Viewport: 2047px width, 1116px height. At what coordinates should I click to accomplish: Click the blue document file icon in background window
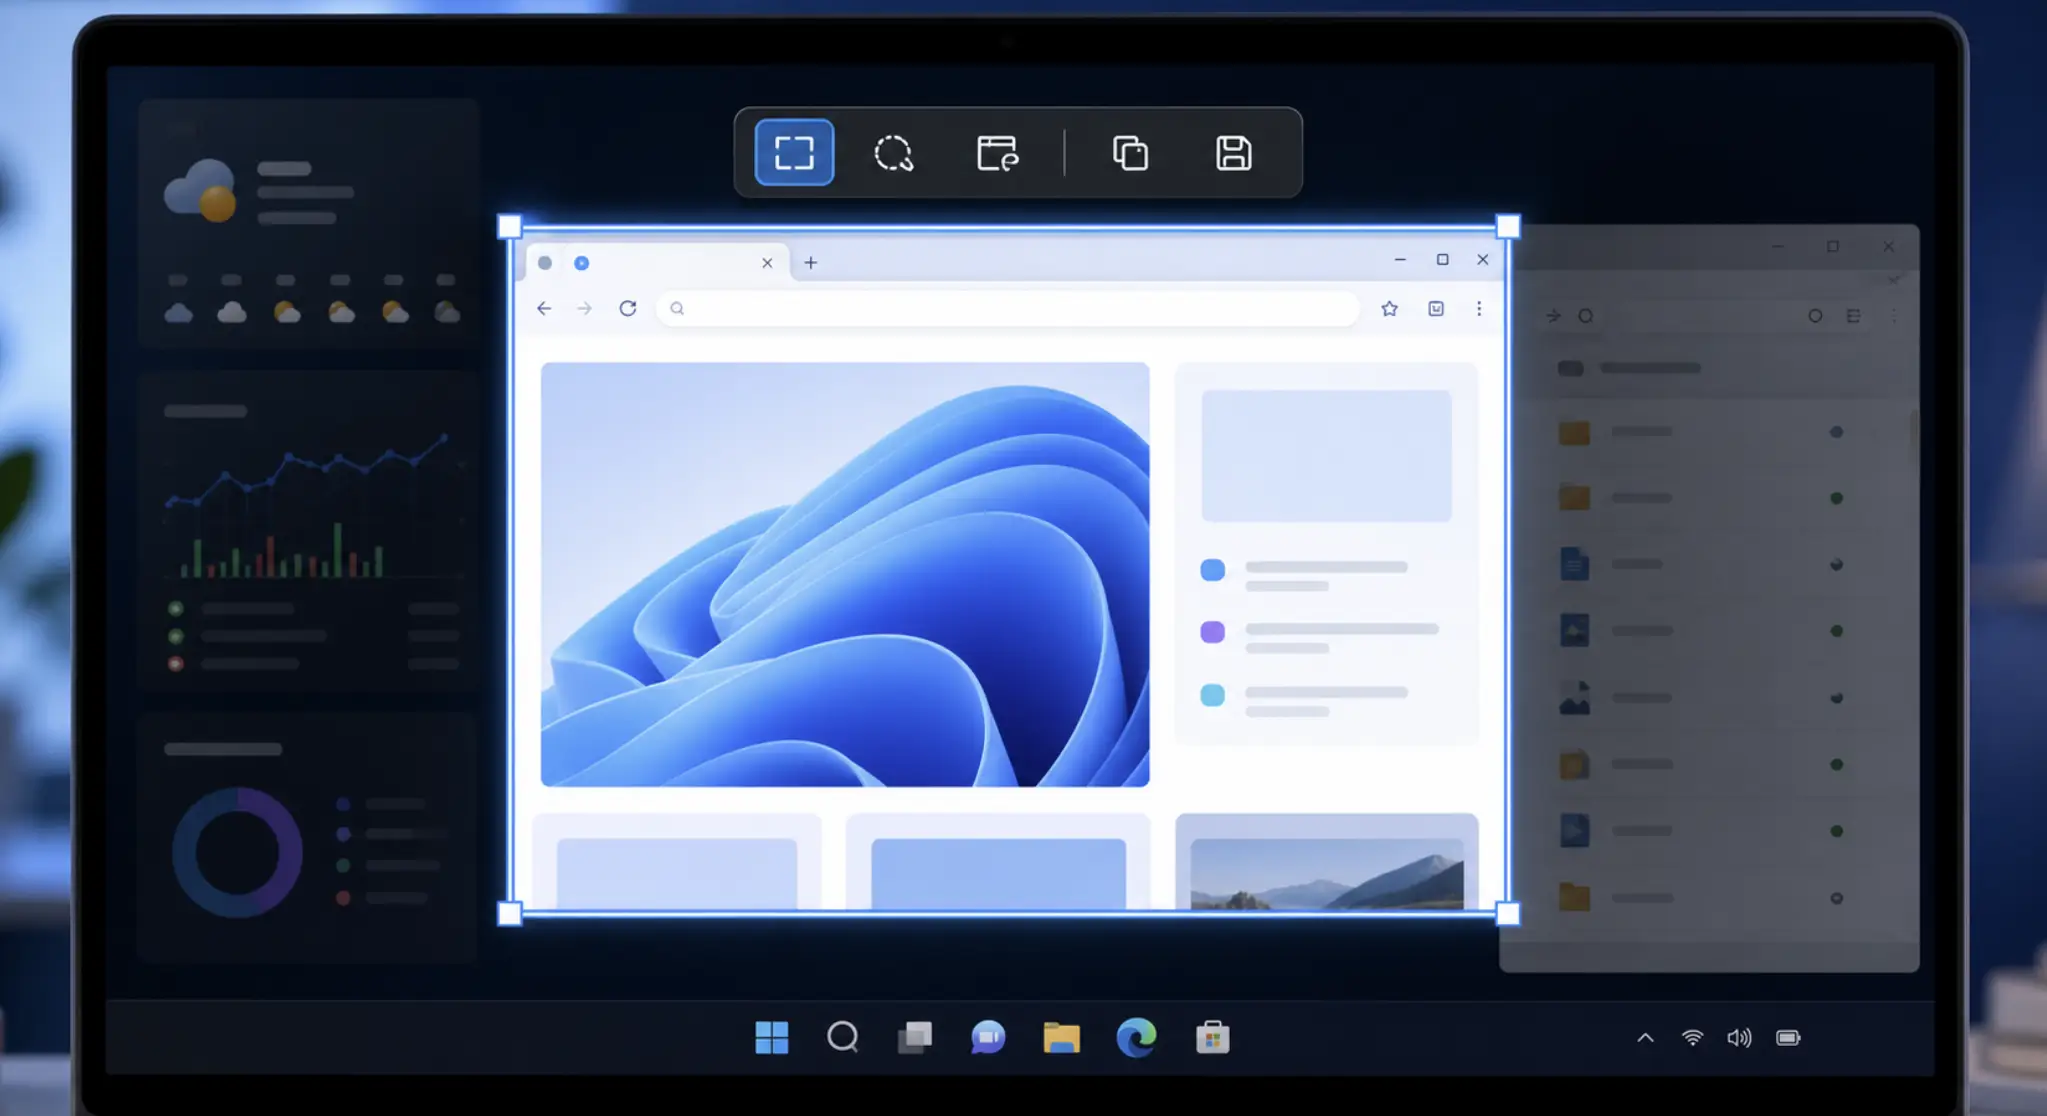tap(1574, 564)
